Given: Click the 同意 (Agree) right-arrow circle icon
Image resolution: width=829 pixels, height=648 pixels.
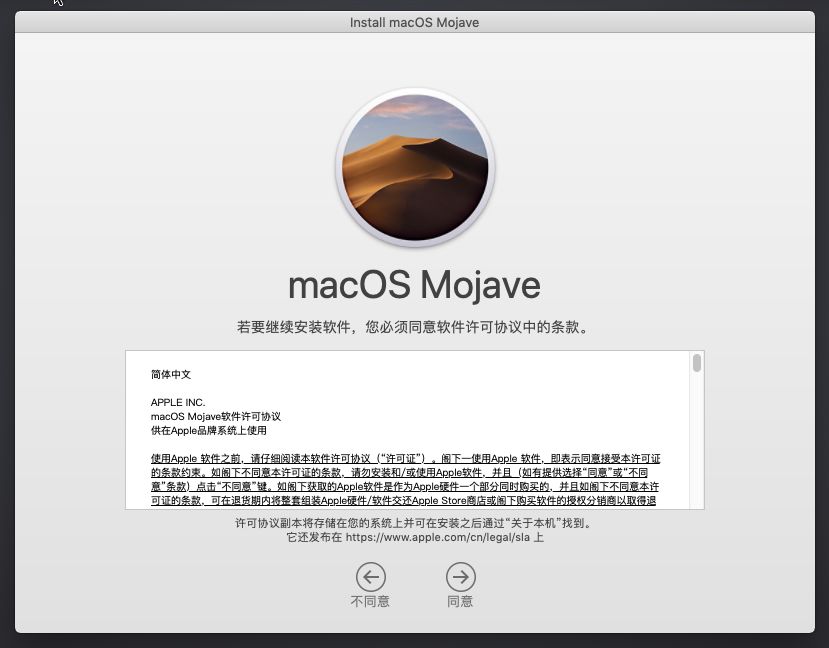Looking at the screenshot, I should 460,576.
